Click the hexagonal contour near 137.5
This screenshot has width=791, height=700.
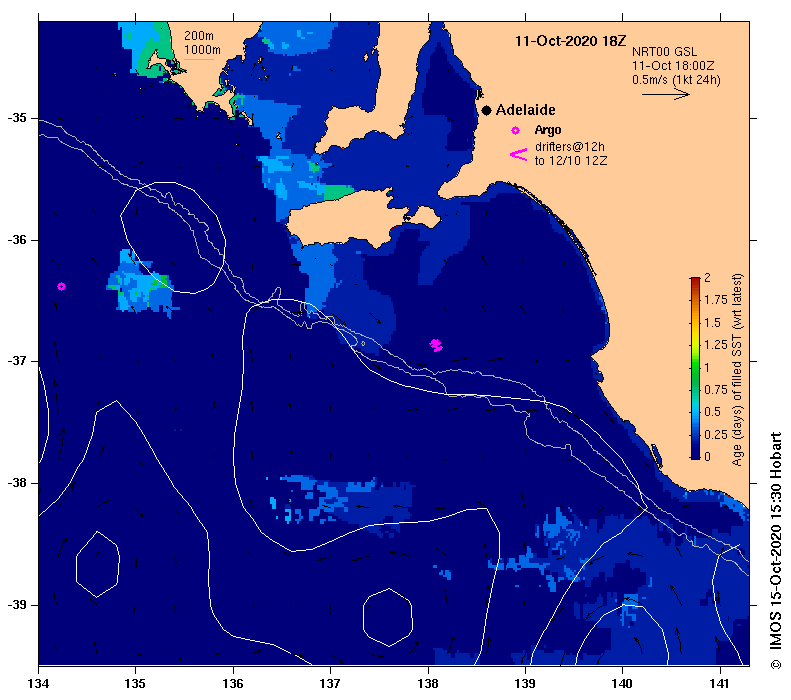(388, 617)
